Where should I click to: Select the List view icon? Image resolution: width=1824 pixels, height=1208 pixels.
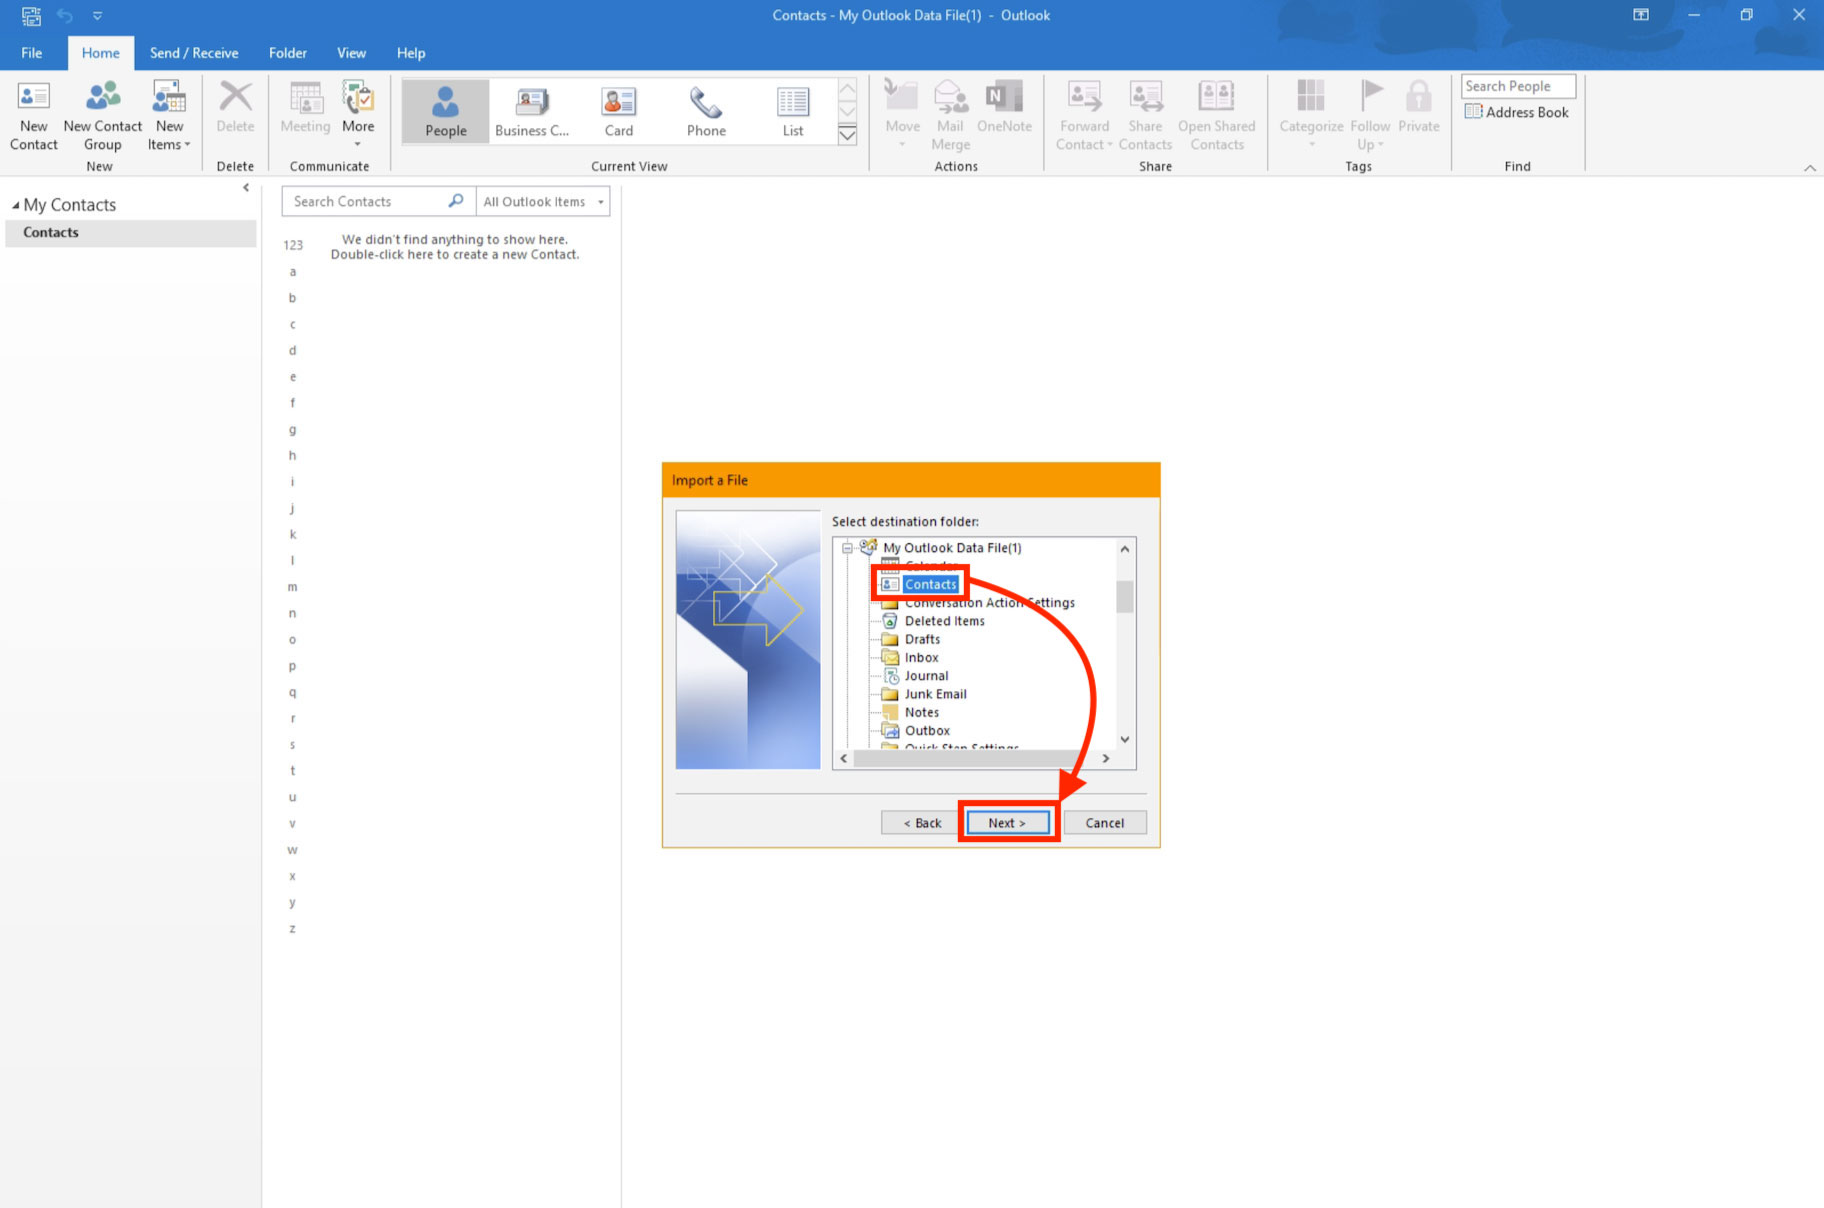pos(792,103)
